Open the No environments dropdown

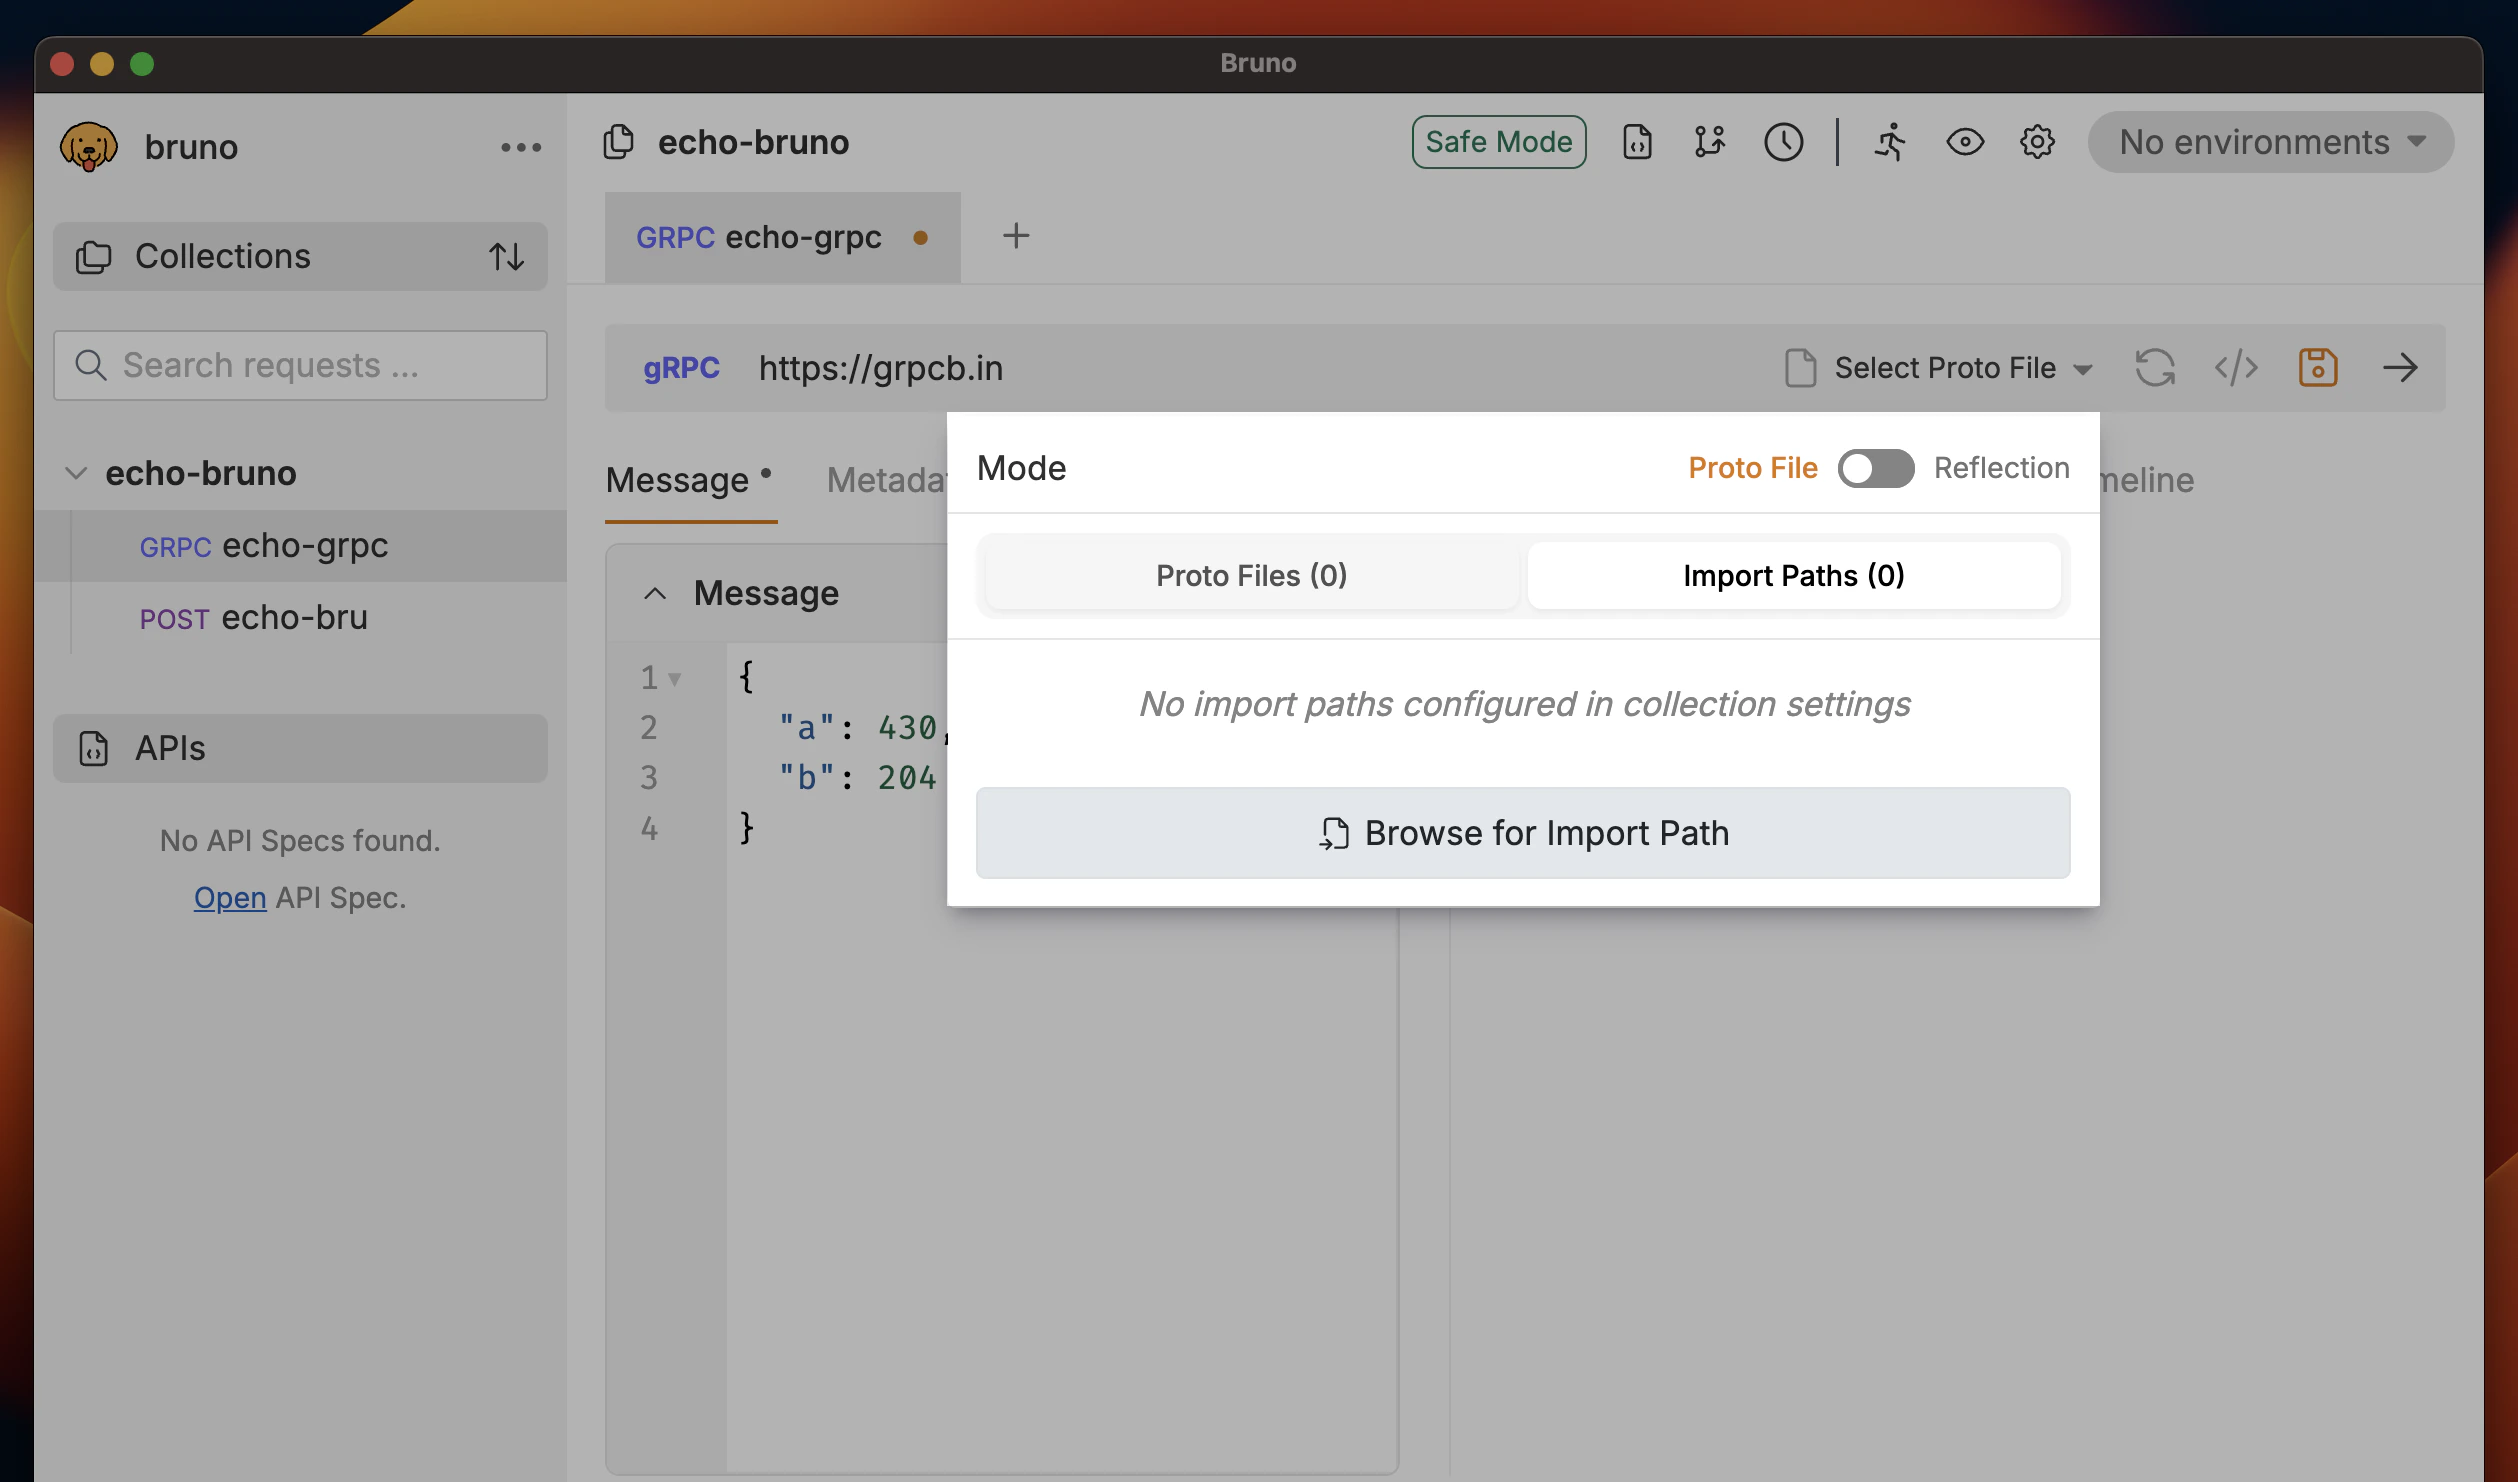2269,142
